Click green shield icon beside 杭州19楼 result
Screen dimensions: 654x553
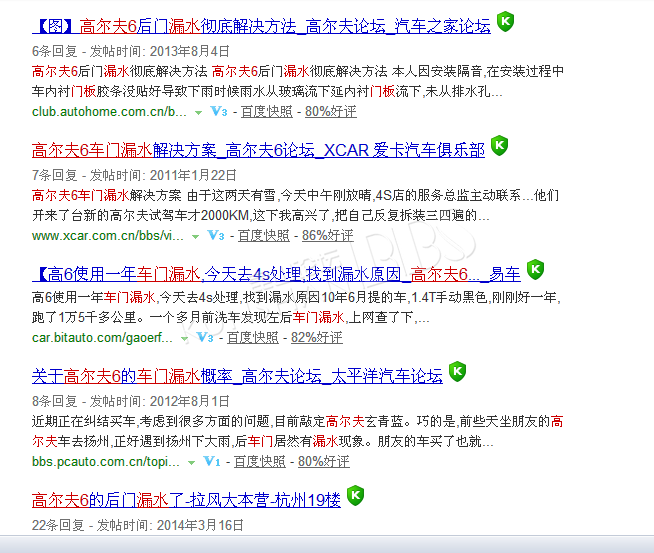[355, 495]
